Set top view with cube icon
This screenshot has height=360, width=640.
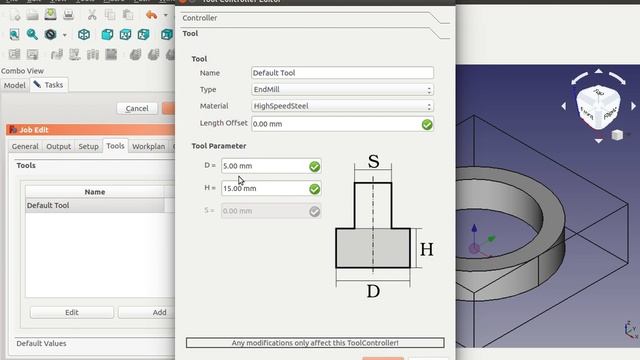125,34
